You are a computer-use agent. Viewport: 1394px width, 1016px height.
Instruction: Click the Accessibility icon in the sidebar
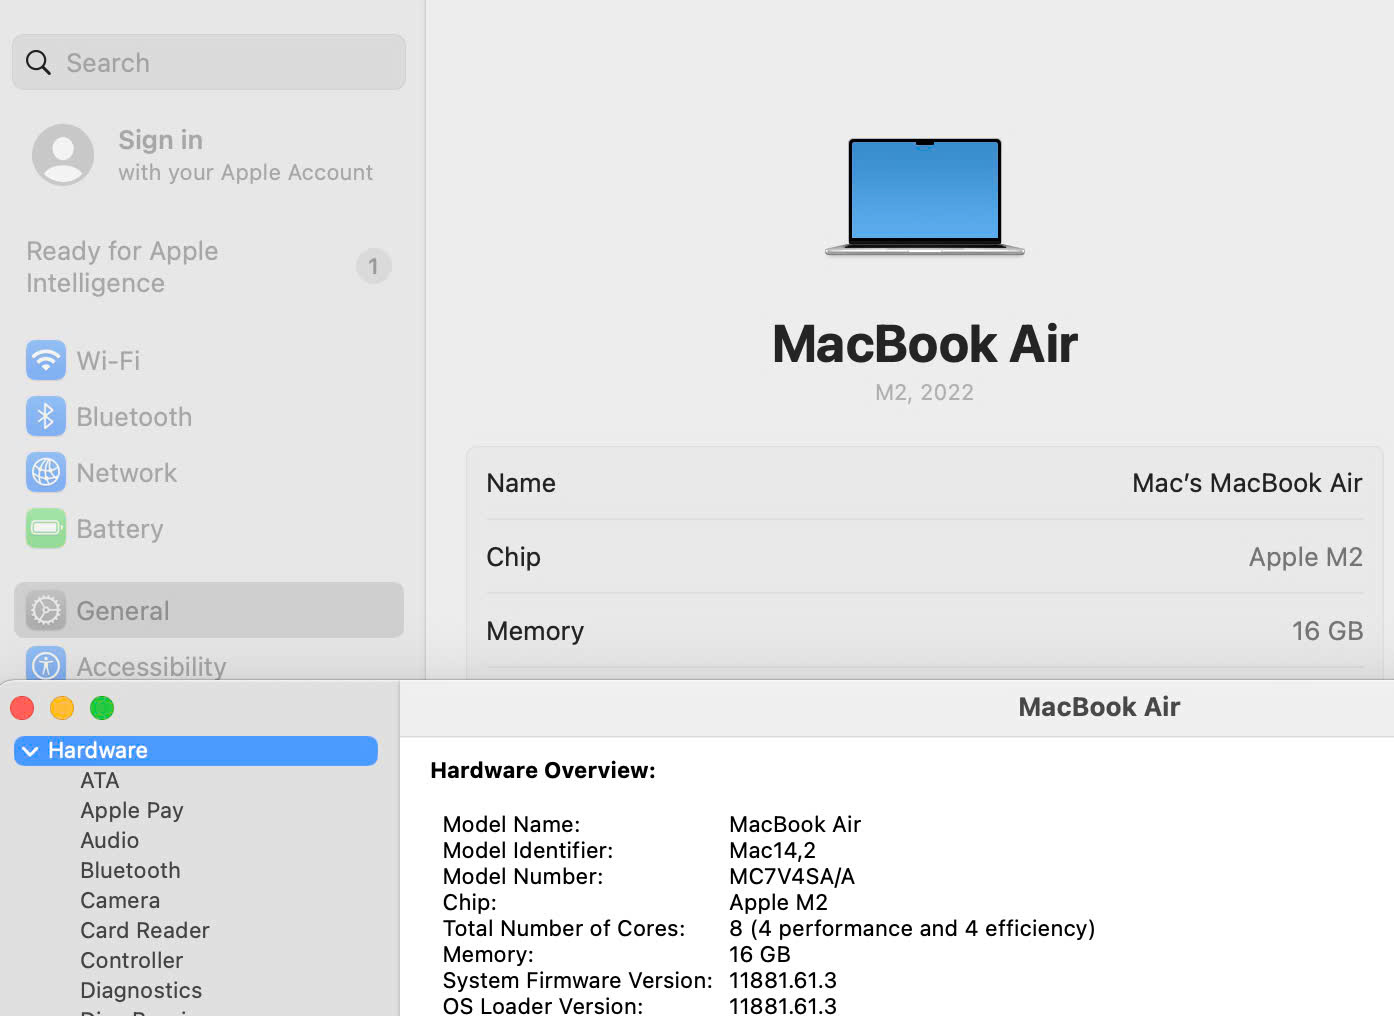pyautogui.click(x=46, y=665)
